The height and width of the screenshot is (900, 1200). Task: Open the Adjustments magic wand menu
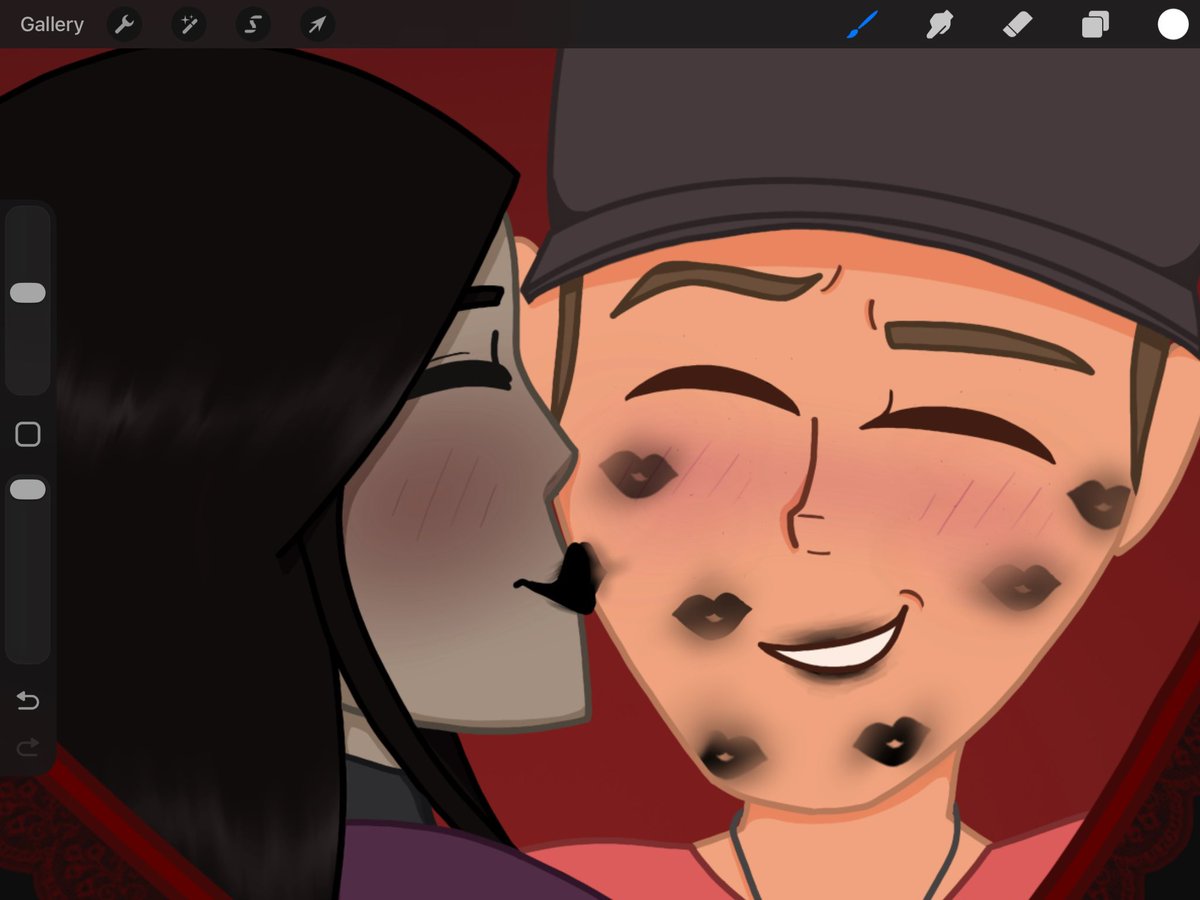[188, 24]
